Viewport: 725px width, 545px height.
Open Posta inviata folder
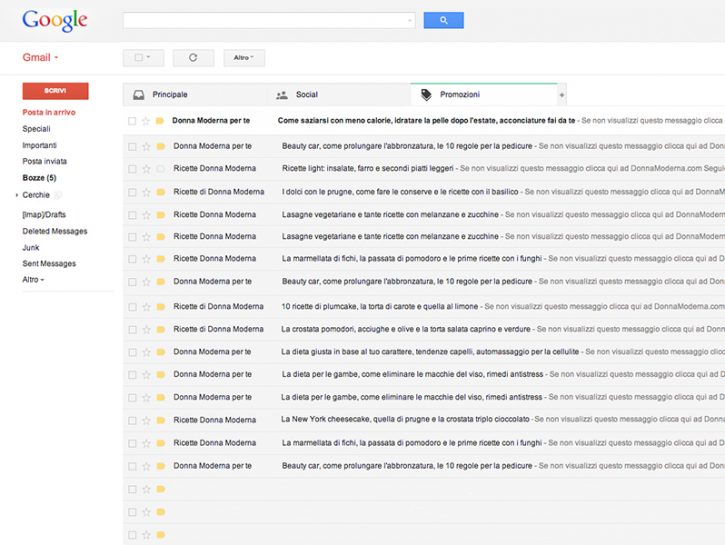pyautogui.click(x=44, y=161)
